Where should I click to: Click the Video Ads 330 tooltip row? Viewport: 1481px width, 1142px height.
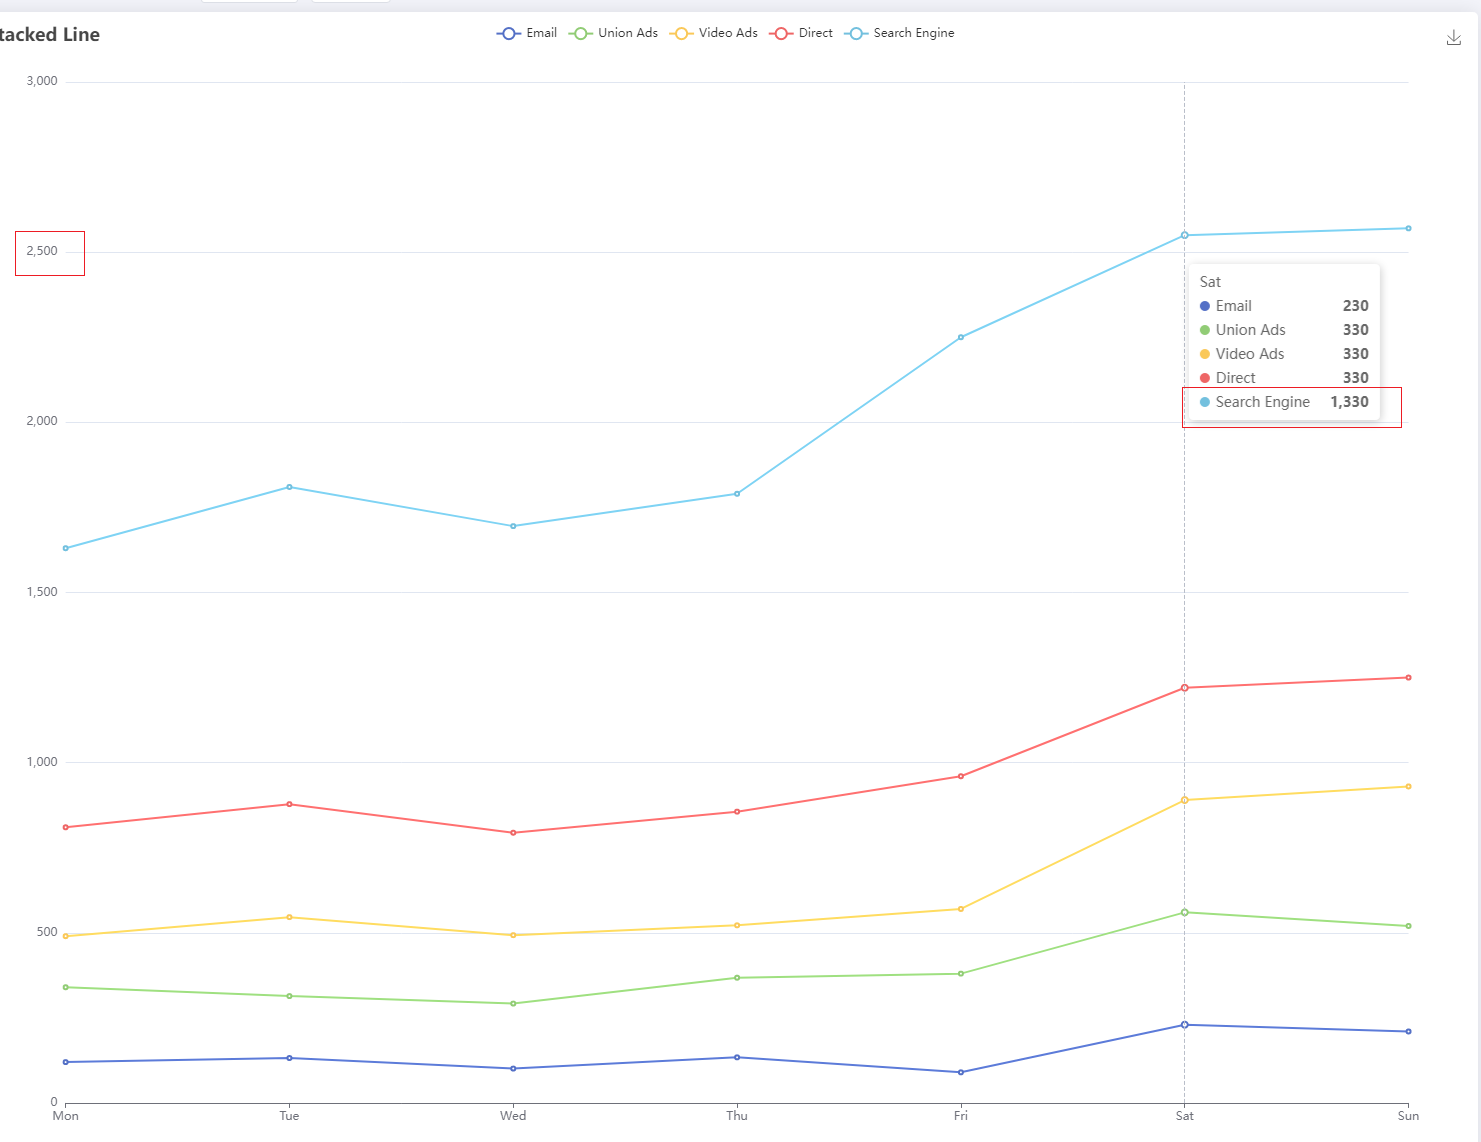tap(1284, 354)
